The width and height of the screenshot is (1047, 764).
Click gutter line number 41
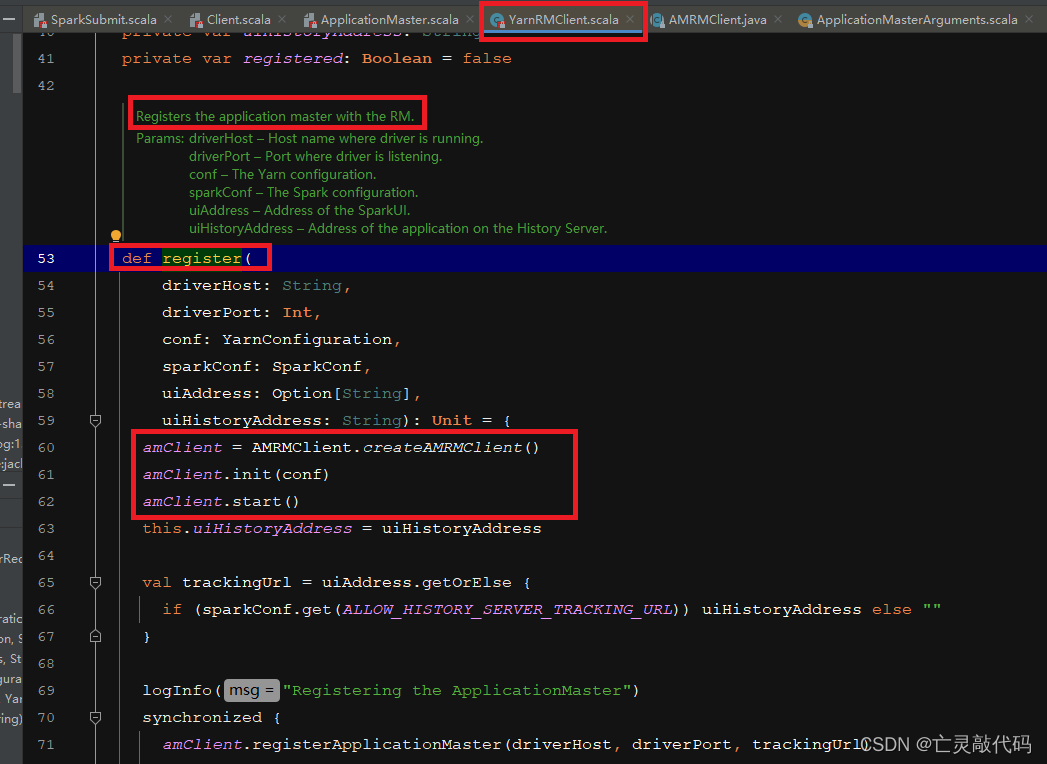pyautogui.click(x=46, y=59)
